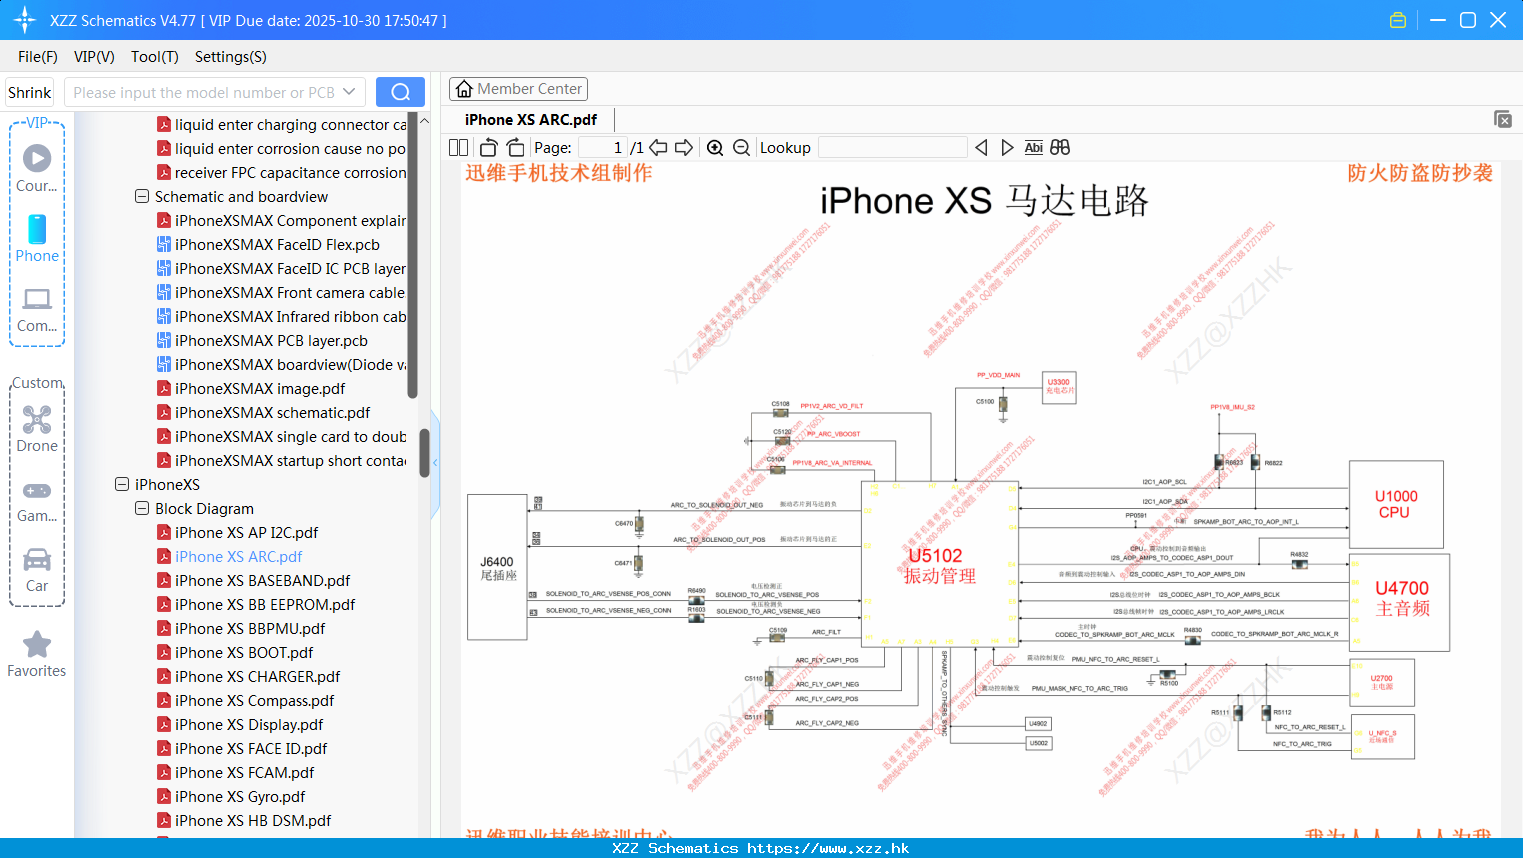Screen dimensions: 1523x858
Task: Open iPhone XS BASEBAND.pdf
Action: point(262,580)
